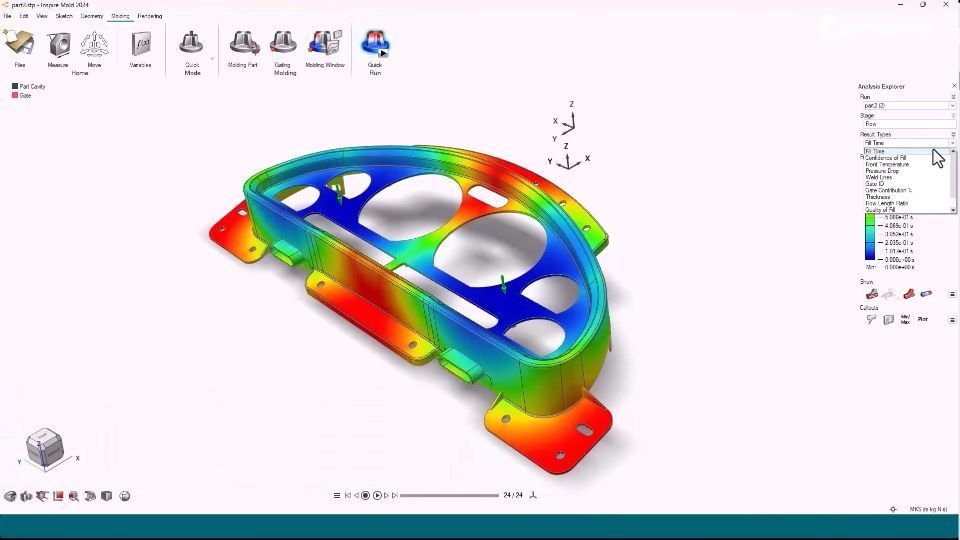Click the sixth view control icon at bottom-left
The image size is (960, 540).
click(x=90, y=496)
